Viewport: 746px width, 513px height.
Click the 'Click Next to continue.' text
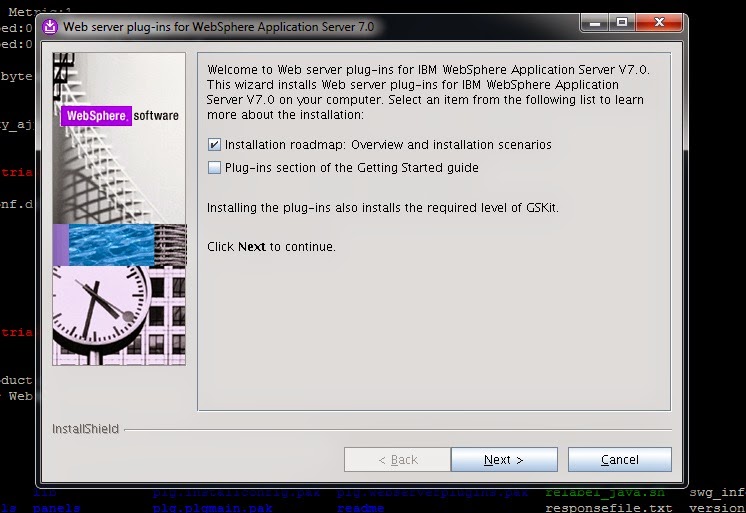pos(271,247)
